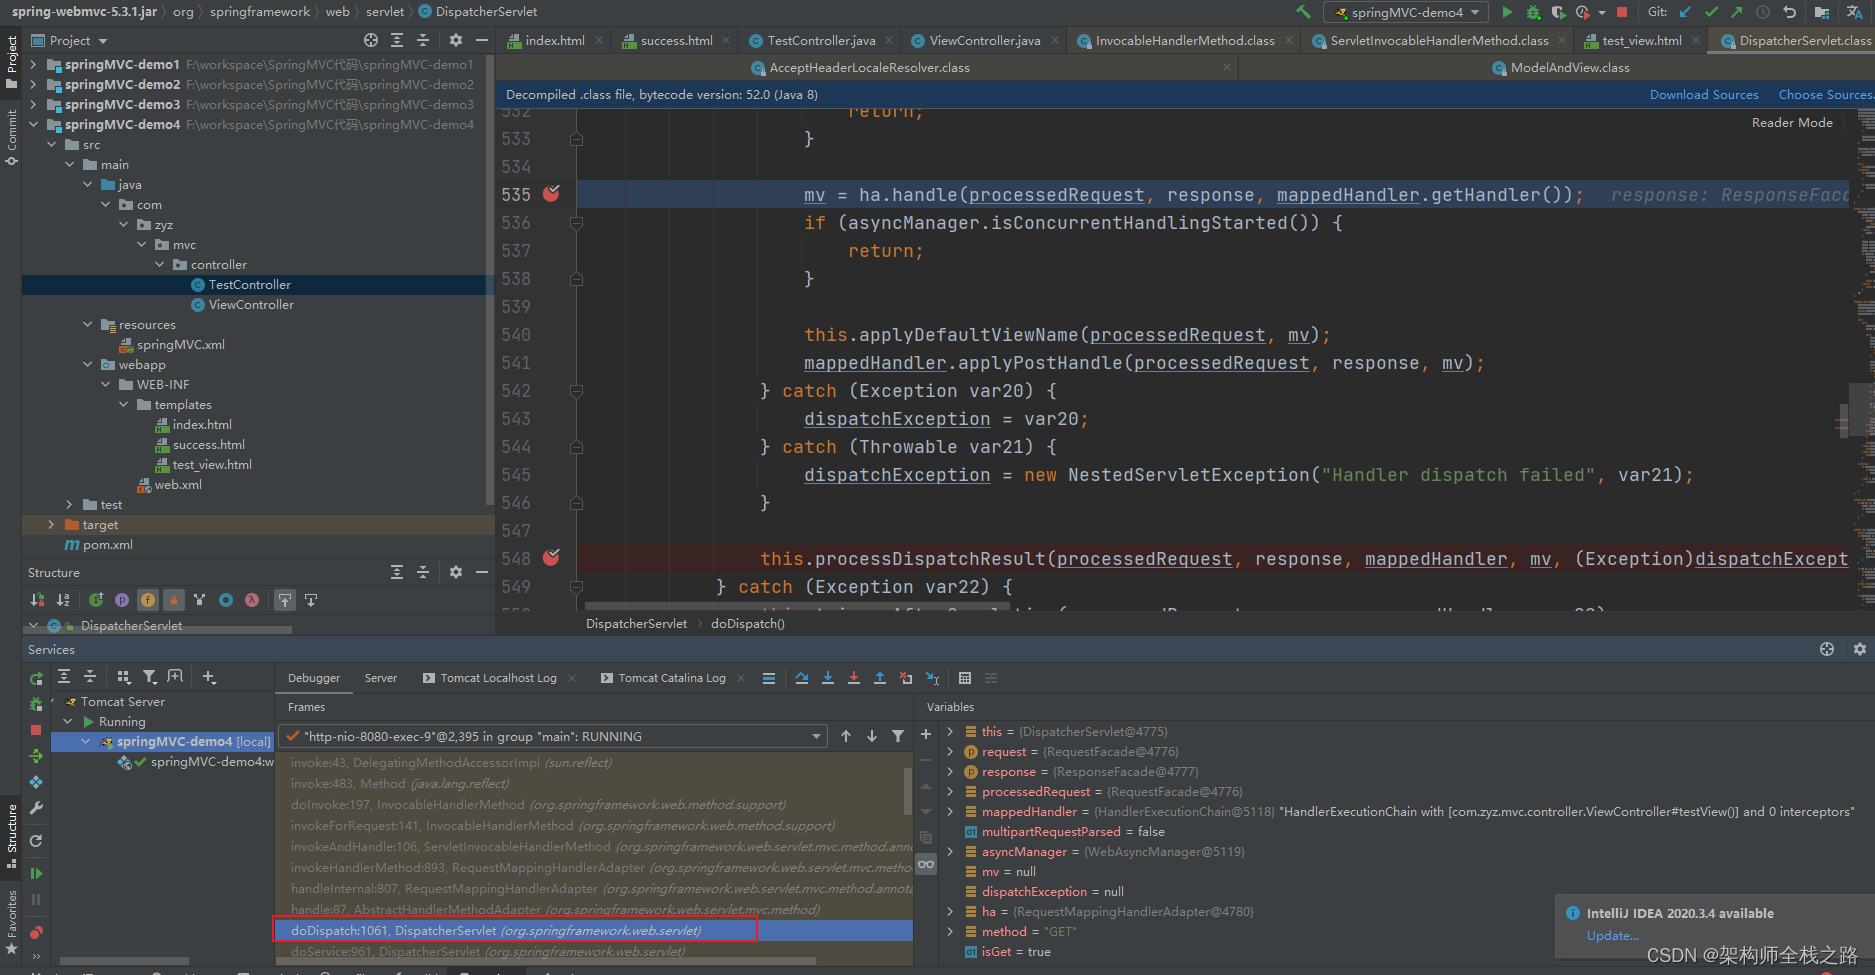Open springMVC.xml in the project tree

tap(181, 344)
